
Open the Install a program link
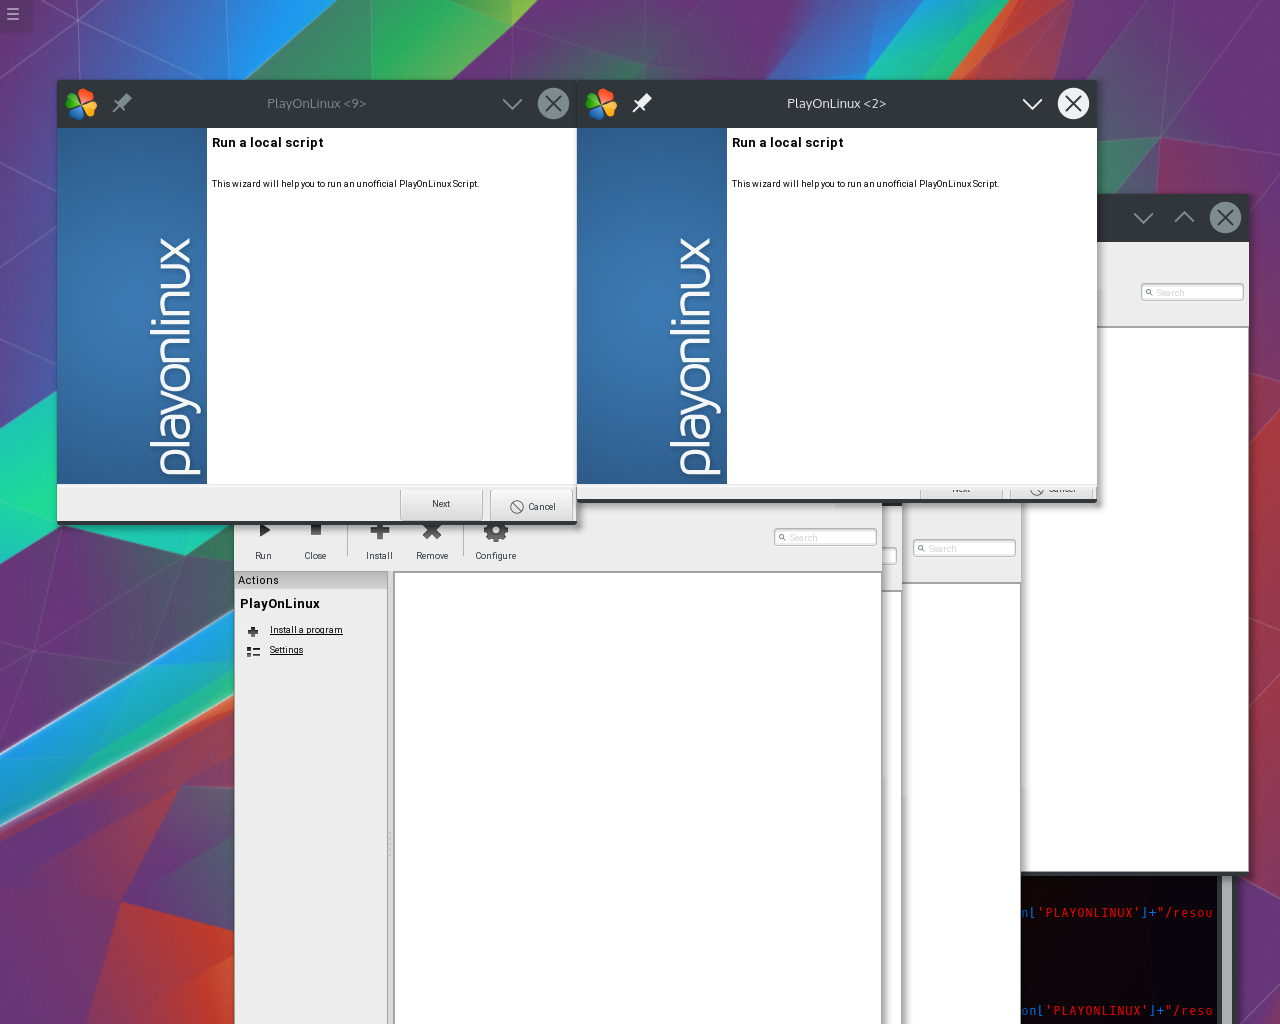[306, 630]
